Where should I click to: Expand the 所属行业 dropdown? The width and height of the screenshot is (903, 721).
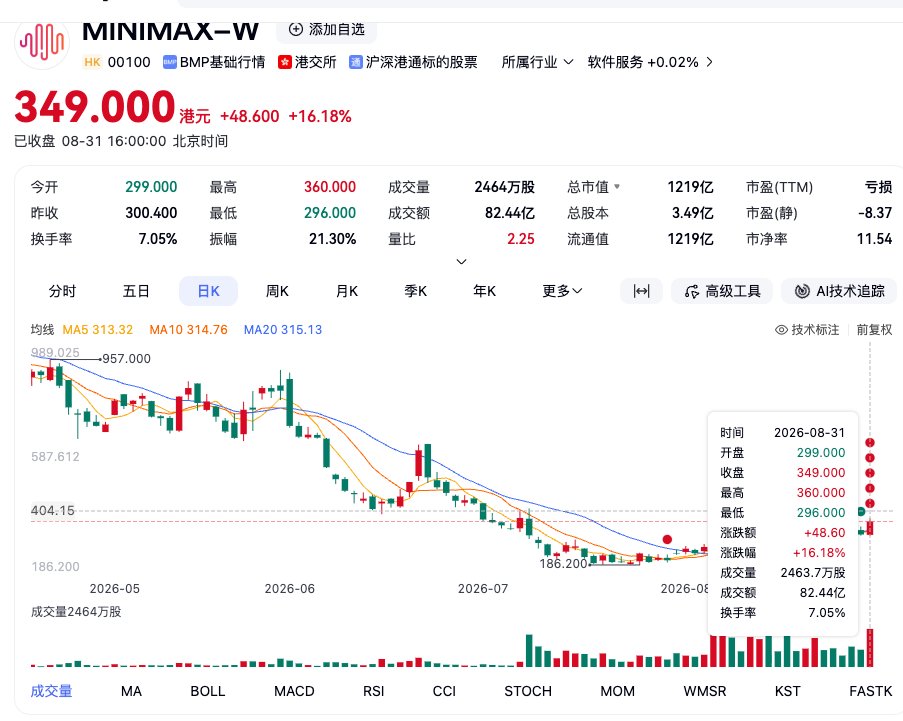(537, 62)
